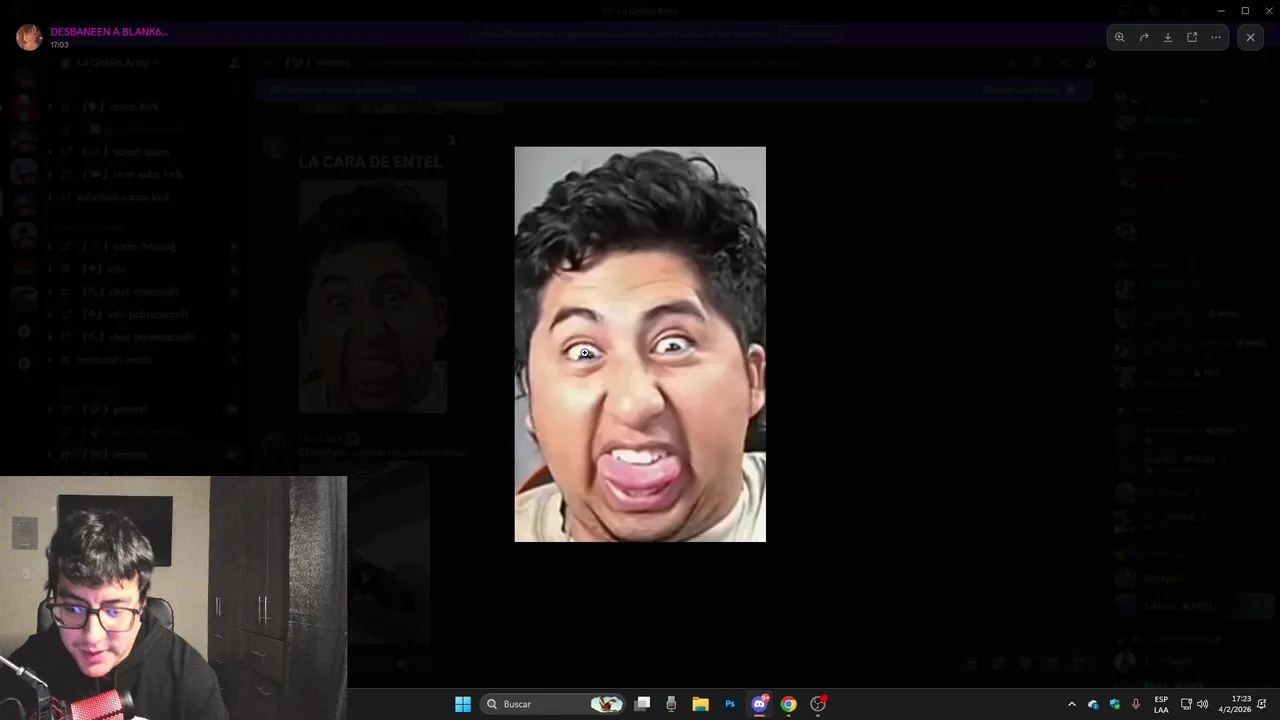This screenshot has width=1280, height=720.
Task: Open the ESP LAA language switcher
Action: (1161, 704)
